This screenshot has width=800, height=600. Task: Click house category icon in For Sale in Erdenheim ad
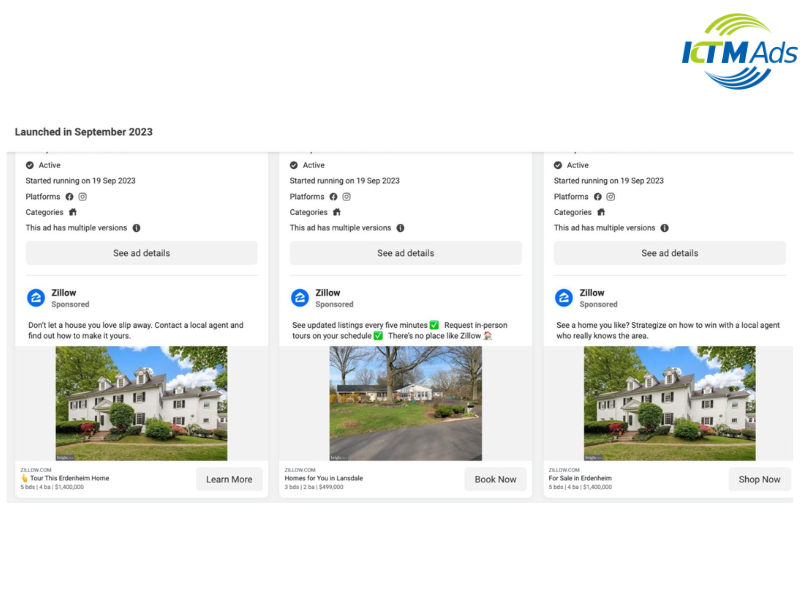coord(601,212)
